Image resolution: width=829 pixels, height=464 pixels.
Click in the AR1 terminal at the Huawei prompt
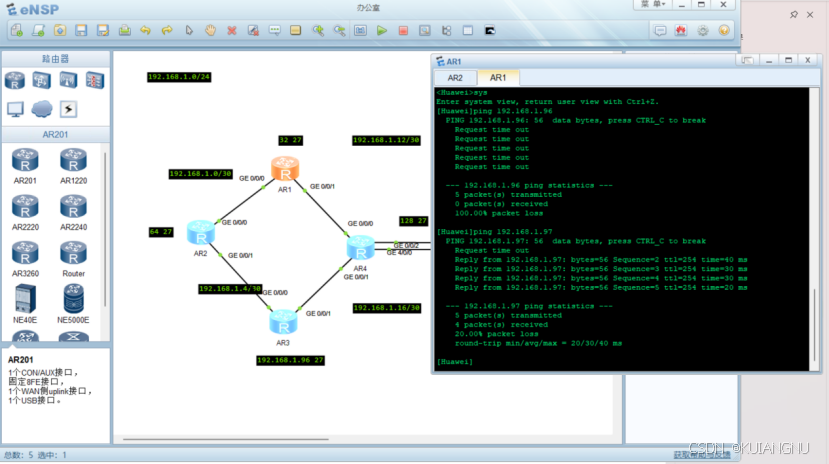[x=456, y=361]
